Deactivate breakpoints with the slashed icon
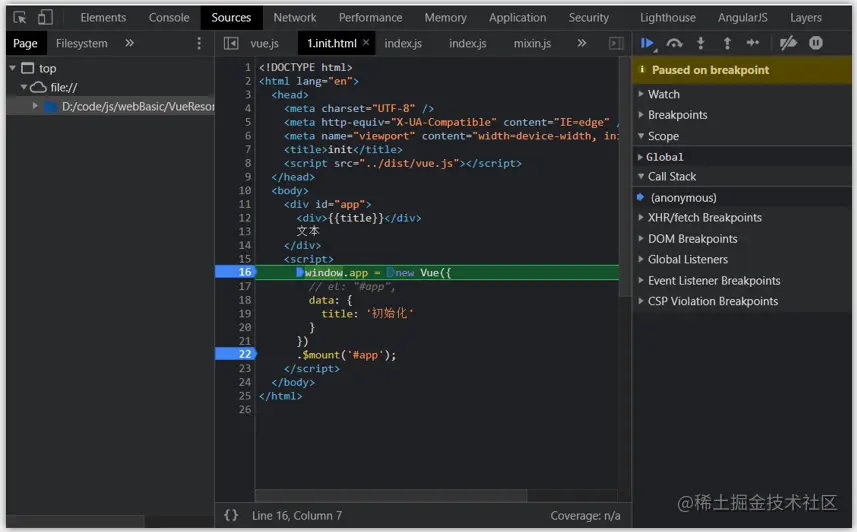 [x=788, y=43]
